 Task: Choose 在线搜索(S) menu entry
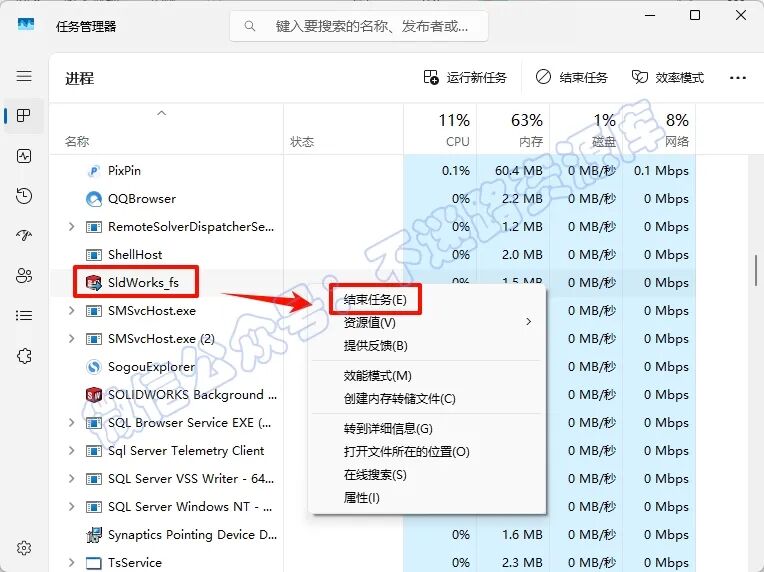point(375,475)
